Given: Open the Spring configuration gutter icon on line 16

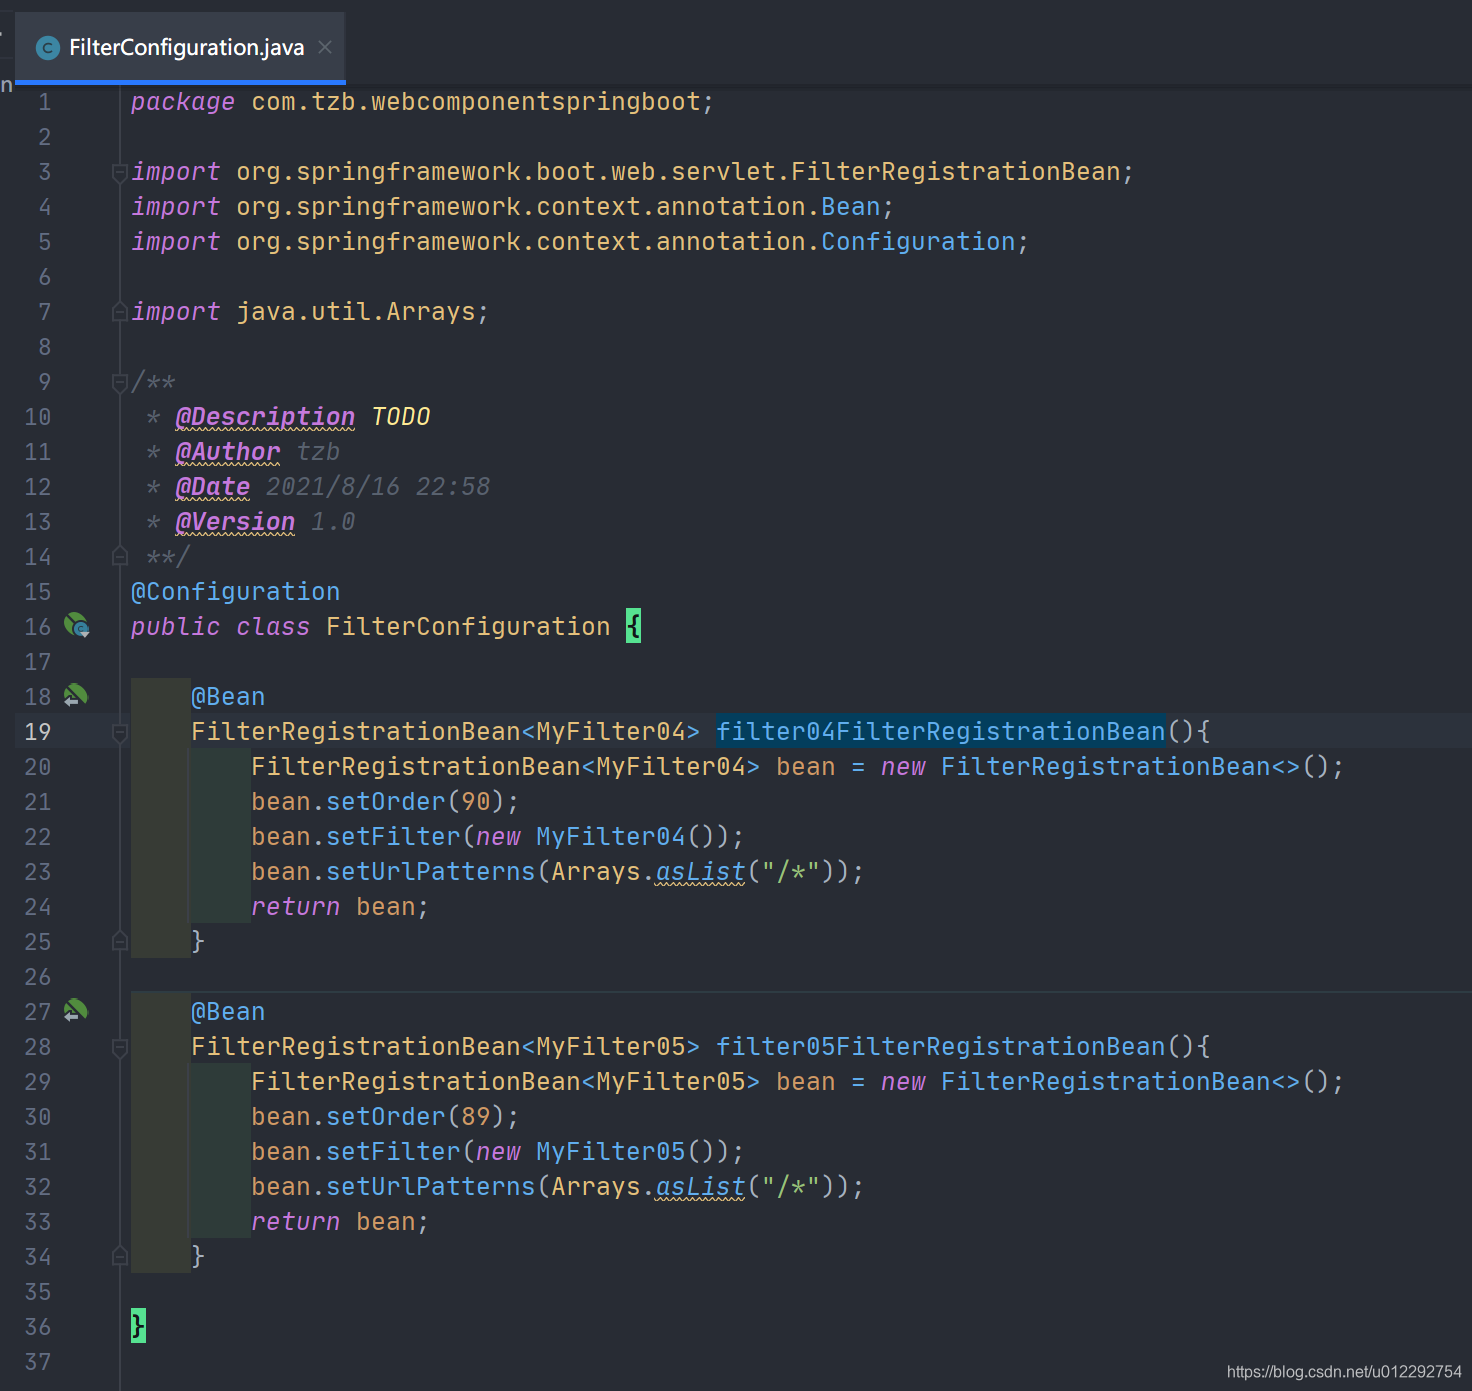Looking at the screenshot, I should tap(77, 626).
